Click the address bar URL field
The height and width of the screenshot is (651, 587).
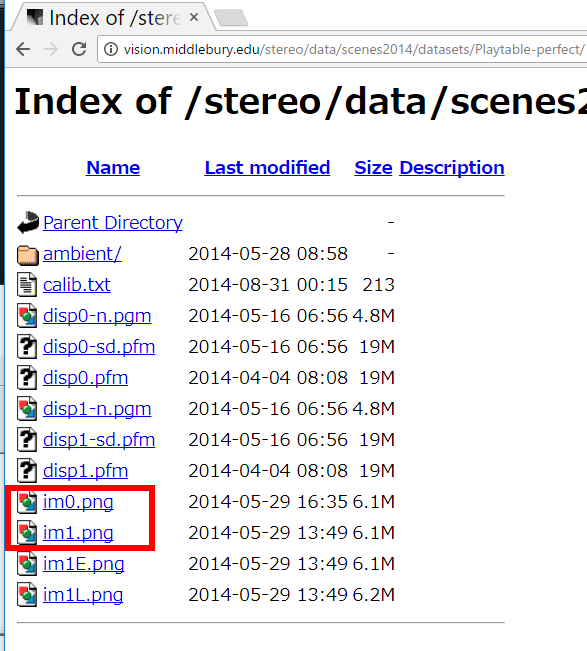342,49
